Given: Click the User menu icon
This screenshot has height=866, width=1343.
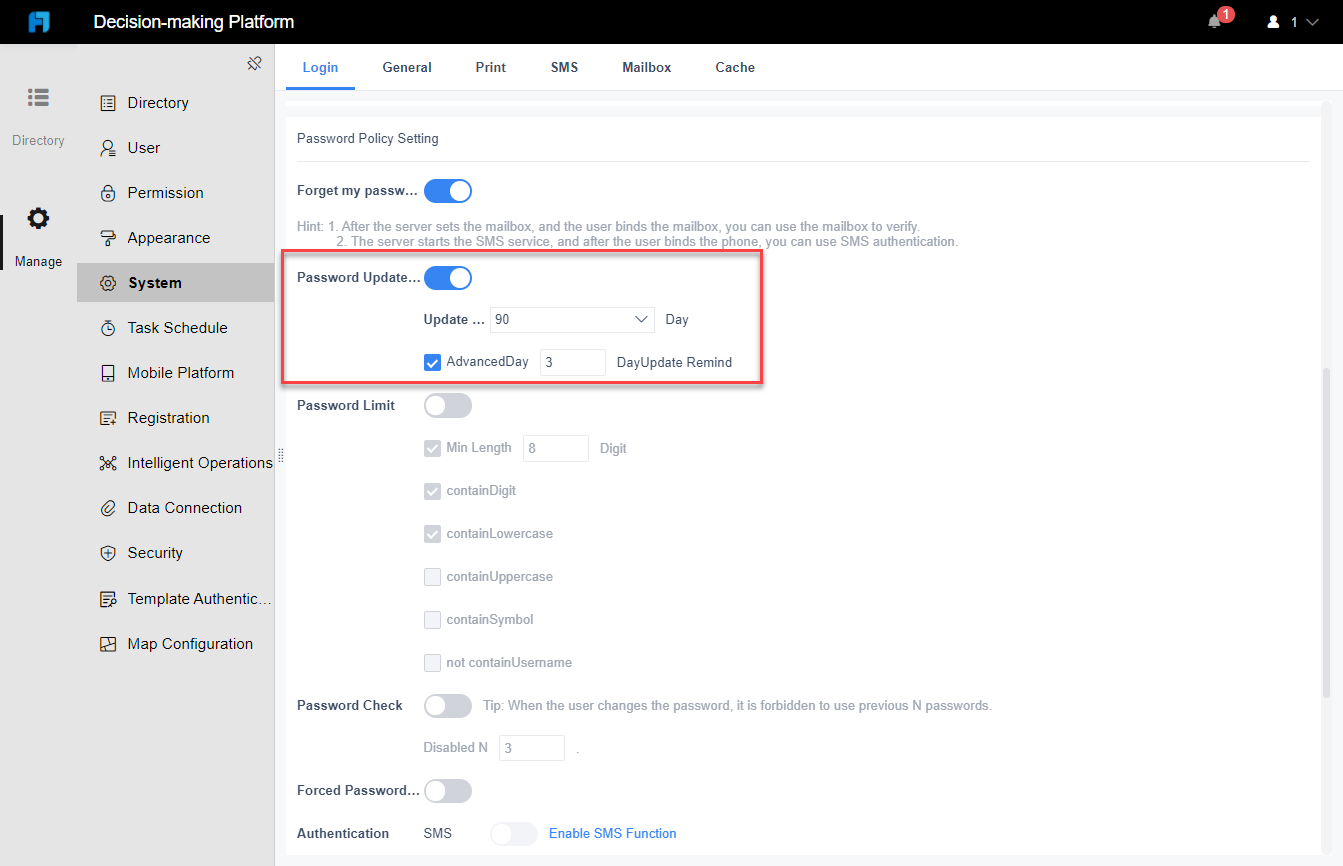Looking at the screenshot, I should pyautogui.click(x=108, y=148).
